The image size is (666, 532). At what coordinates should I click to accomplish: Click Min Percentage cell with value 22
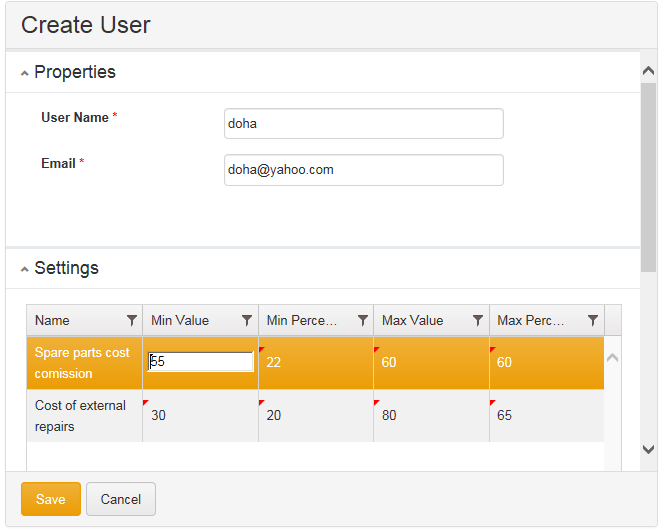(316, 363)
